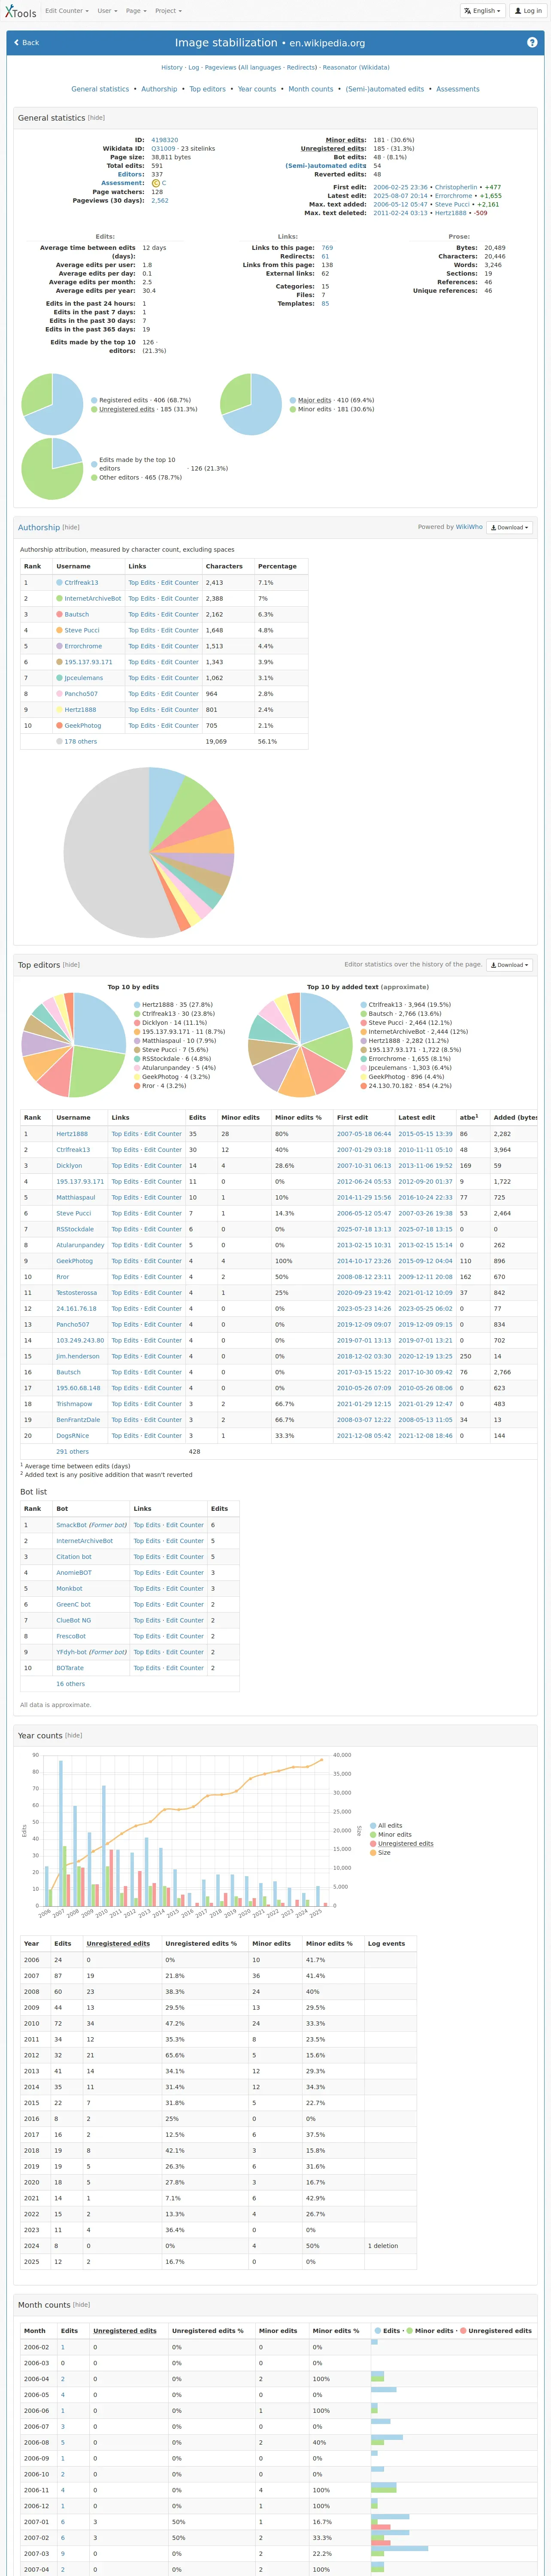
Task: Open the Templates count 85 link
Action: (x=325, y=304)
